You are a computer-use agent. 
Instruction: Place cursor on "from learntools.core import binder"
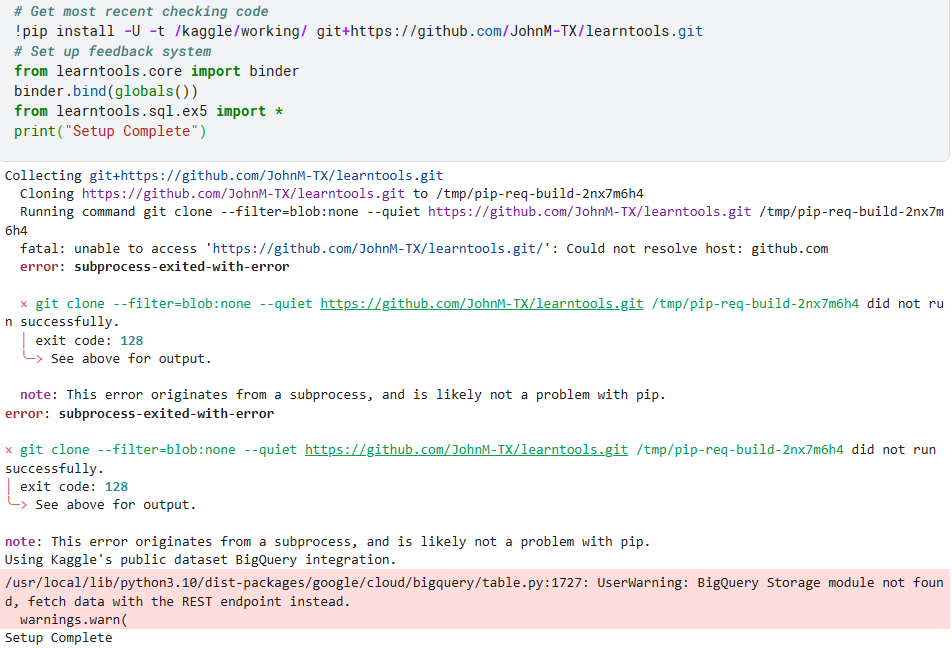pos(157,71)
